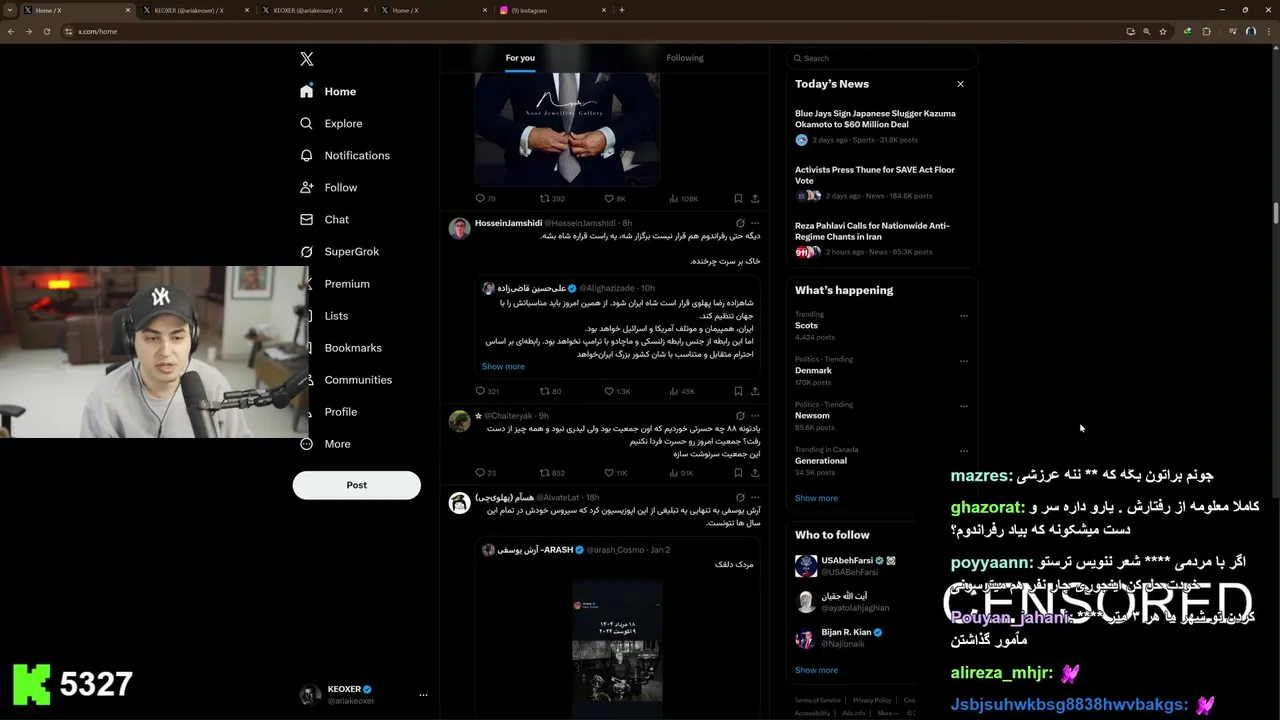1280x720 pixels.
Task: Open the Chrome three-dot menu
Action: pyautogui.click(x=1267, y=31)
